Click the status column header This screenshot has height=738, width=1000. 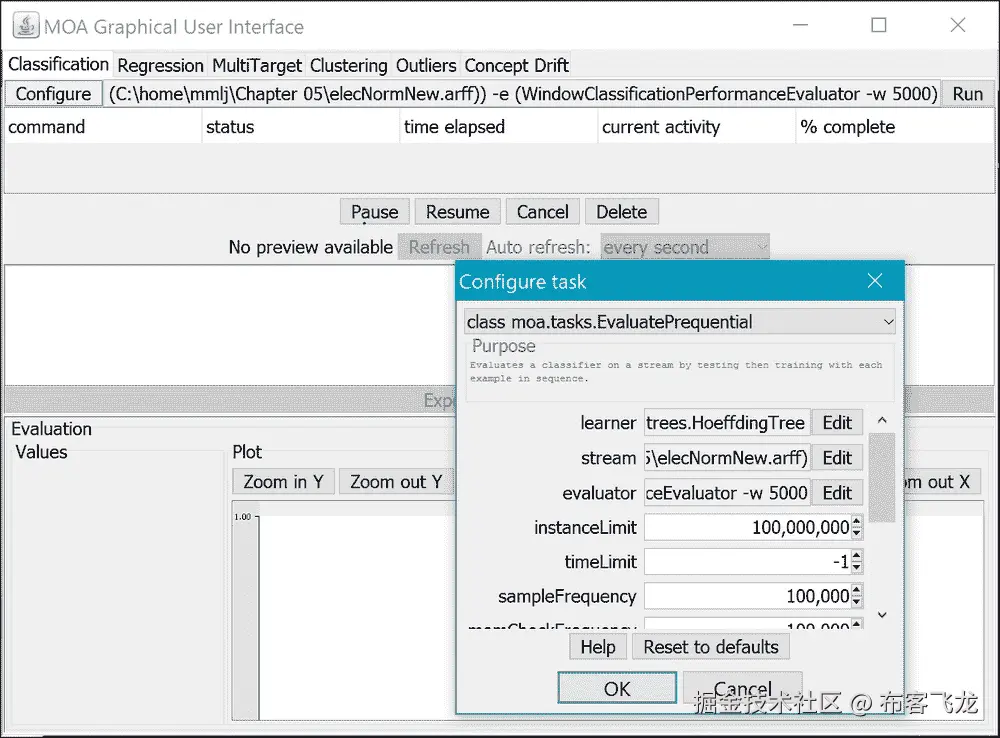(x=300, y=127)
